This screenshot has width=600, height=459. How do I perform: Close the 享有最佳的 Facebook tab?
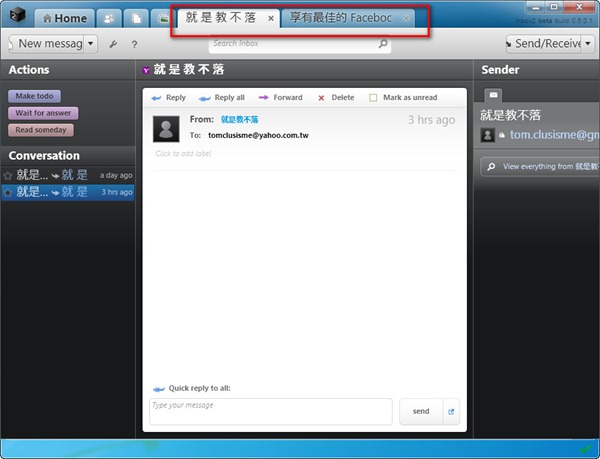(406, 18)
